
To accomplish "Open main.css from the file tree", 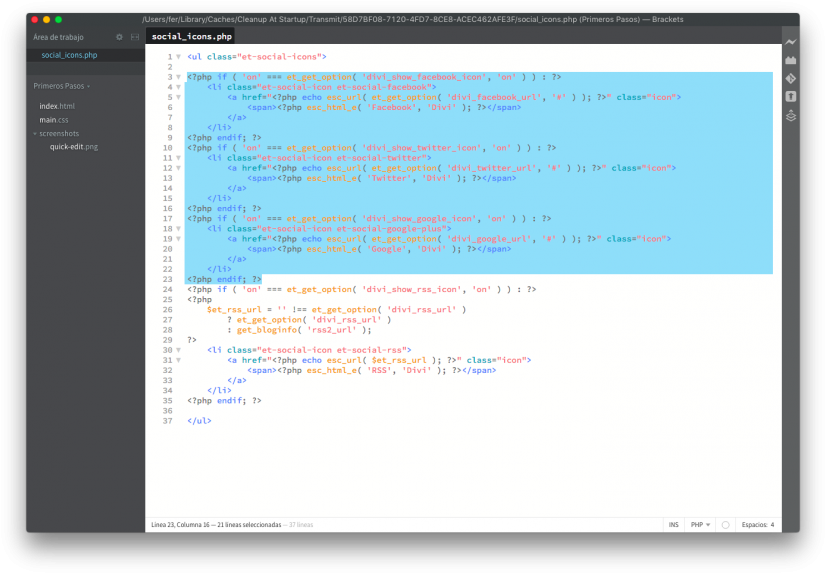I will coord(54,120).
